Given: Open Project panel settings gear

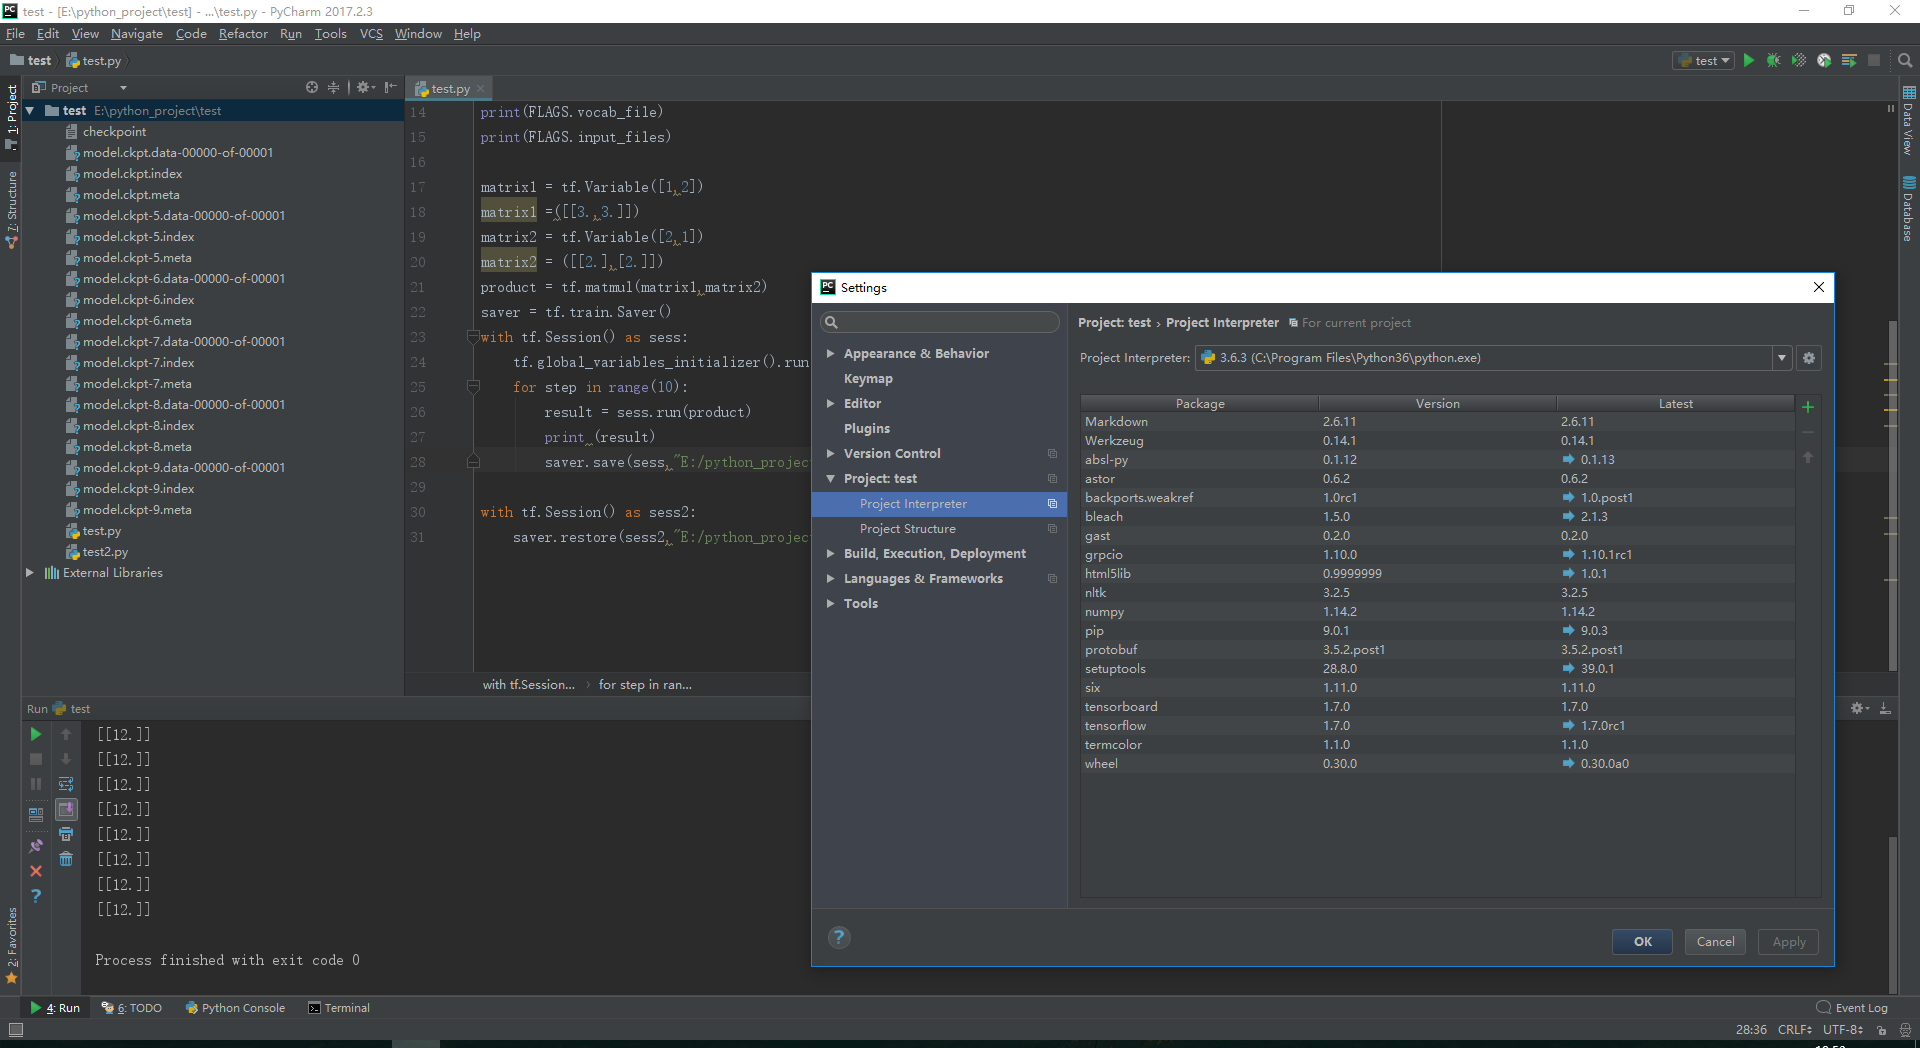Looking at the screenshot, I should point(365,87).
